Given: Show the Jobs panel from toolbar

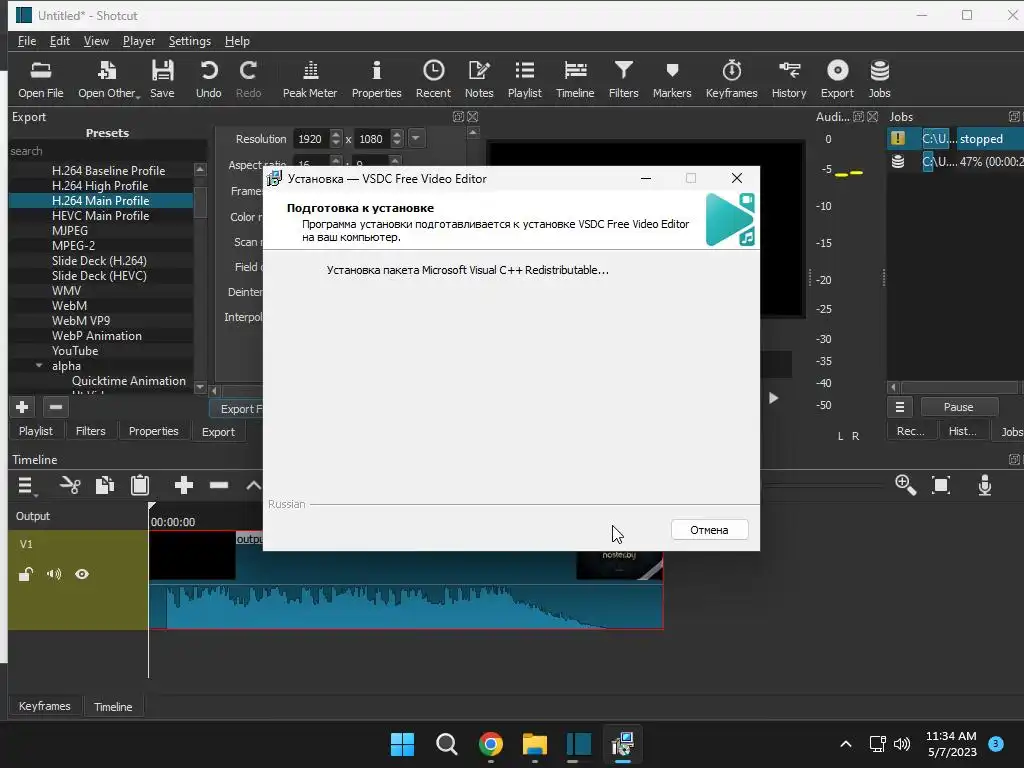Looking at the screenshot, I should coord(879,80).
